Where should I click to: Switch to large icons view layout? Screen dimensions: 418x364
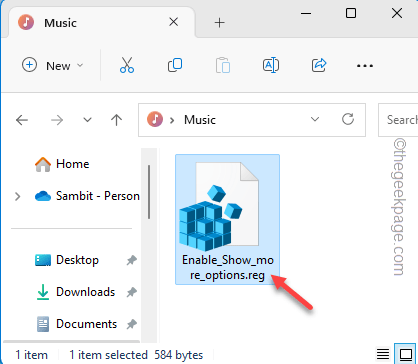(x=406, y=354)
